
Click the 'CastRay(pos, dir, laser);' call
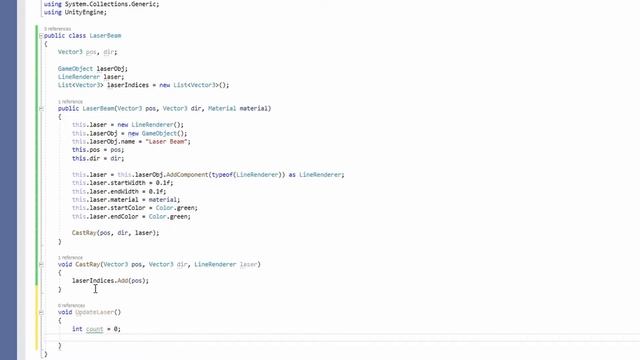coord(116,233)
